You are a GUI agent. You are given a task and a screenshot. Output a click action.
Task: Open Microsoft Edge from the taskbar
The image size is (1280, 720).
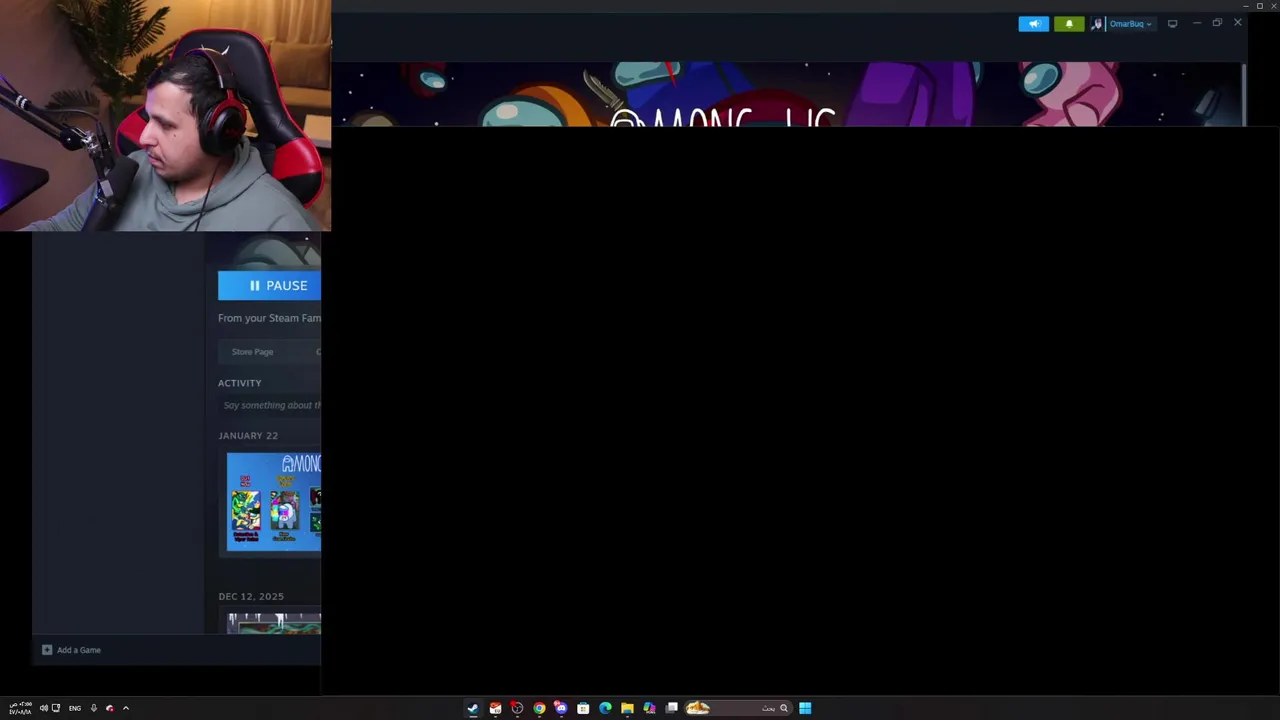click(605, 708)
